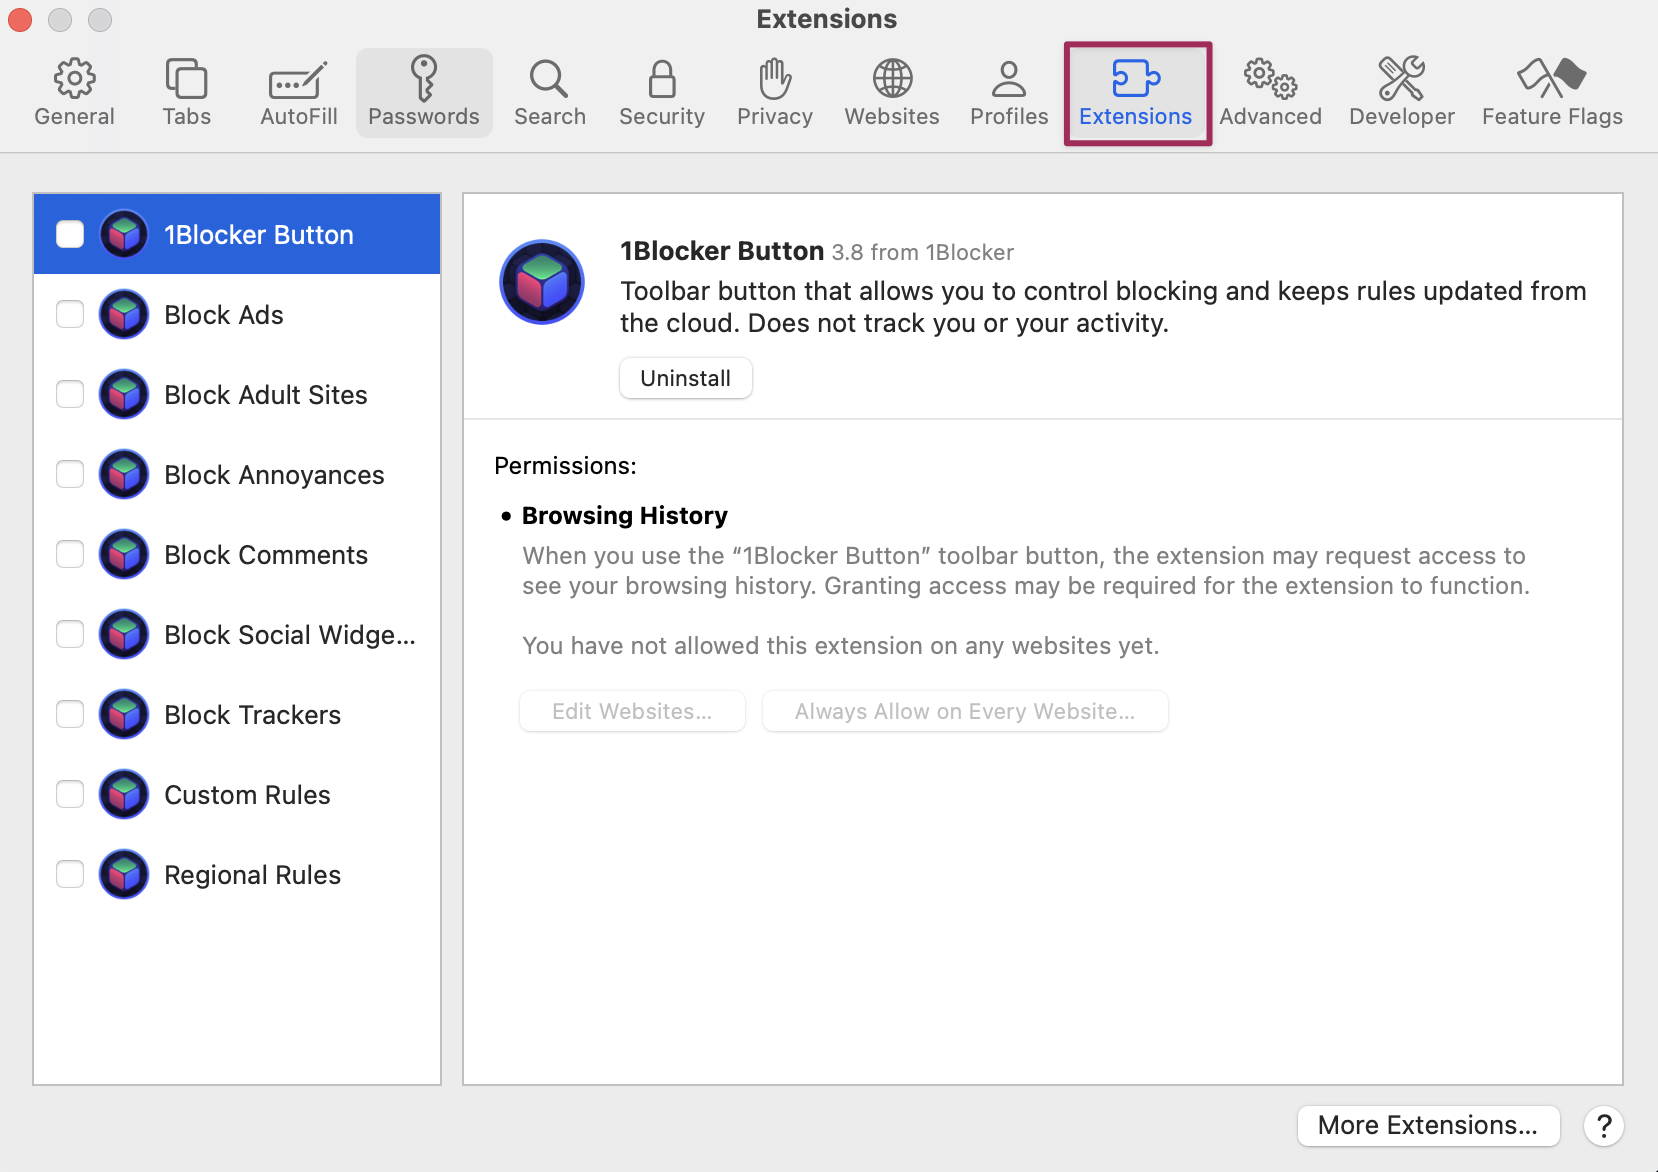Switch to the Advanced tab
Screen dimensions: 1658x1172
[1270, 93]
